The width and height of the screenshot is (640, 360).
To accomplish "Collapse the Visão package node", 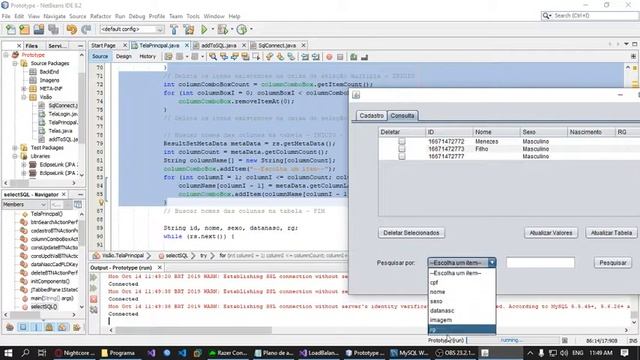I will pos(24,97).
